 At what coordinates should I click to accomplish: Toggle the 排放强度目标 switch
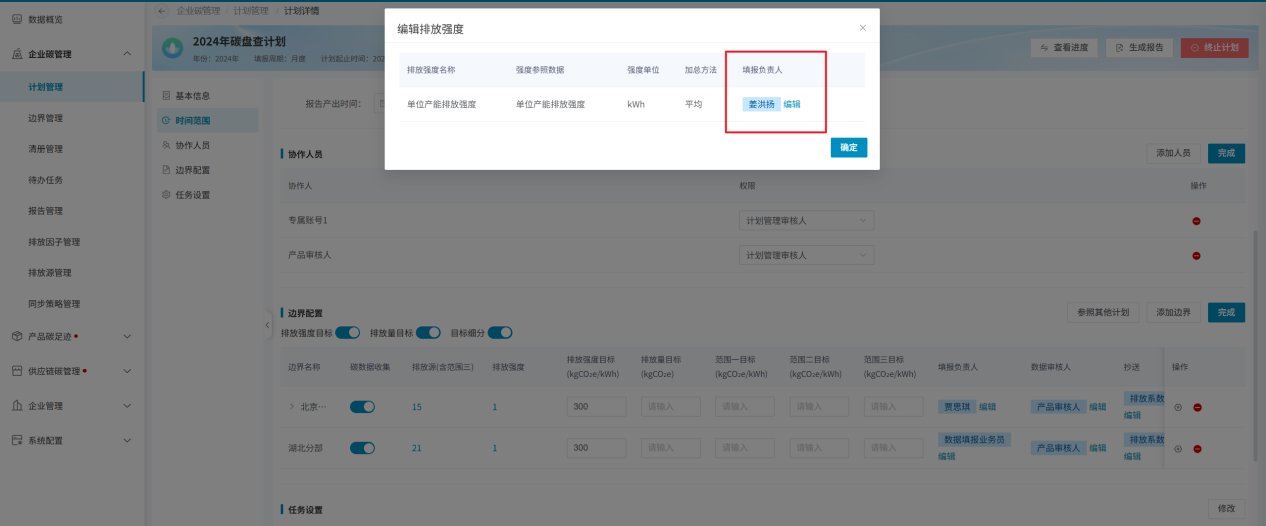click(347, 332)
